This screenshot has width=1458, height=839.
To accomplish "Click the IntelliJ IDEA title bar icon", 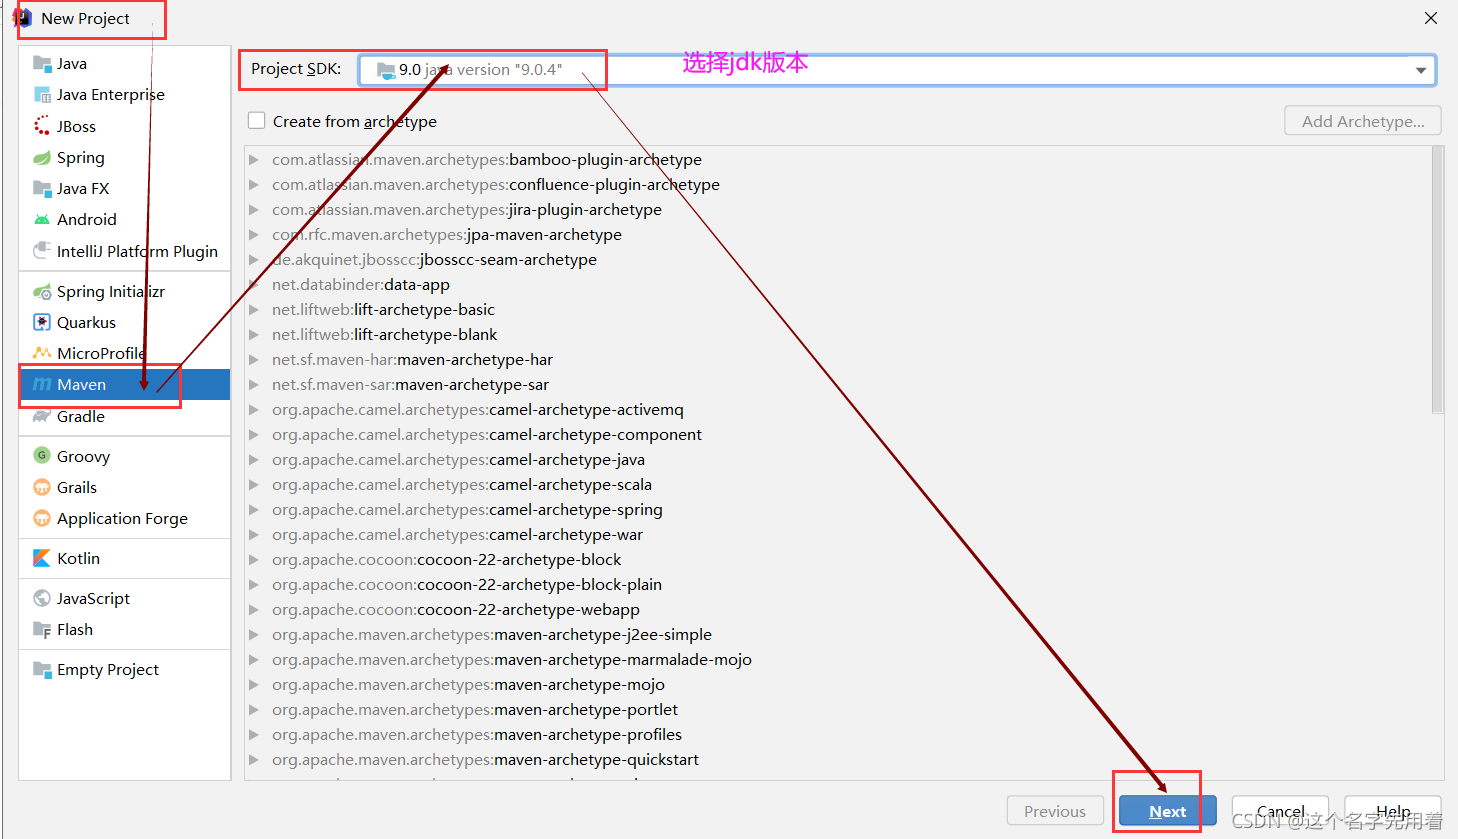I will pyautogui.click(x=22, y=18).
